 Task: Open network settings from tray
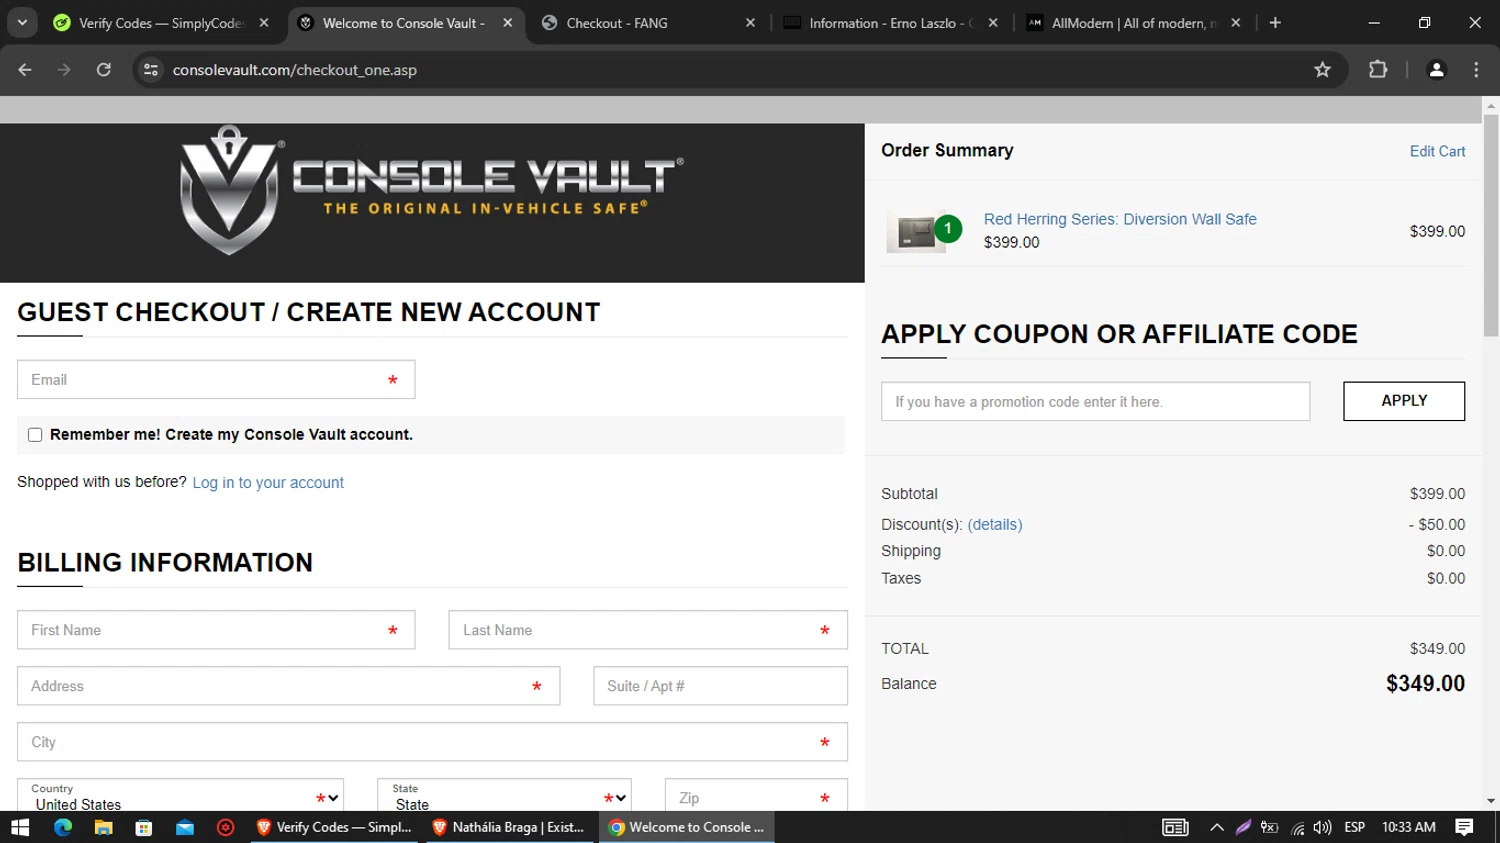(1297, 827)
